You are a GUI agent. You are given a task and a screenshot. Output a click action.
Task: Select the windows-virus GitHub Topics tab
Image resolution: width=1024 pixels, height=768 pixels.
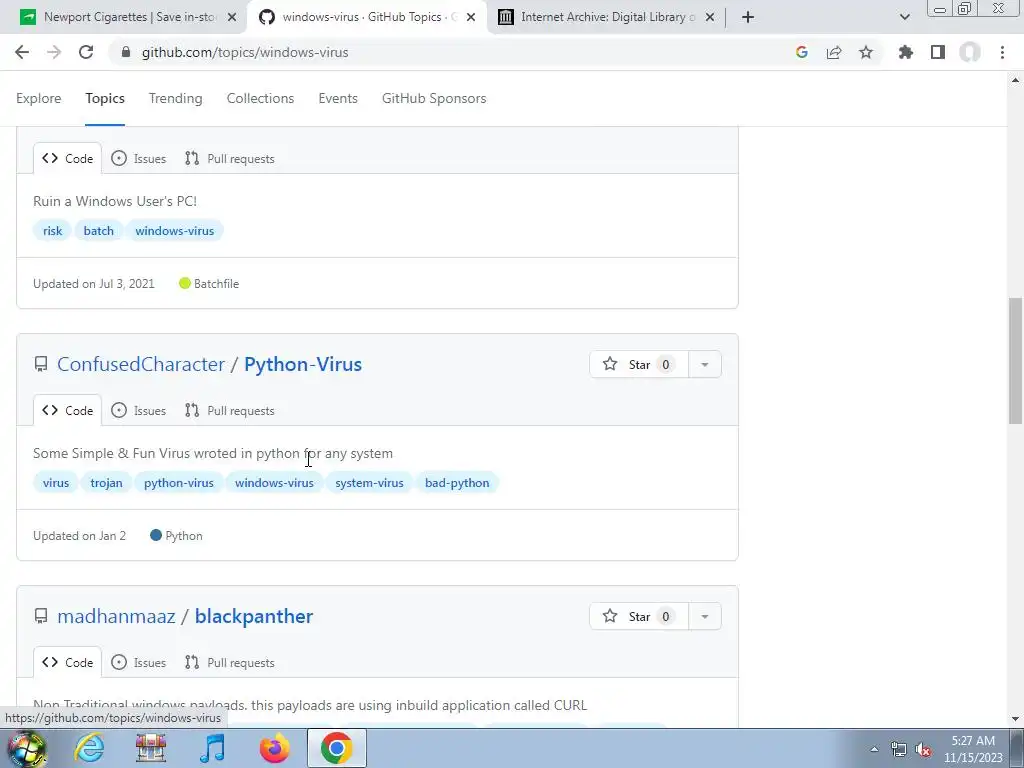366,17
